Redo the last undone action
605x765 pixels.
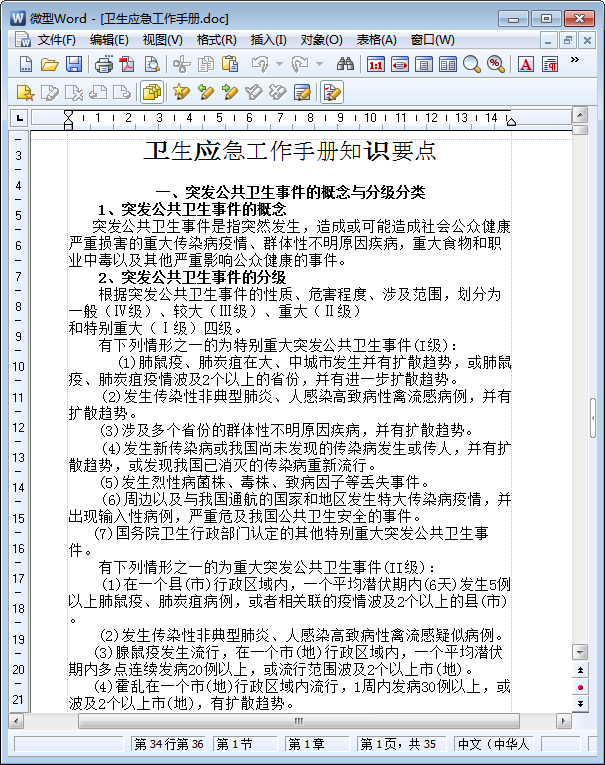[300, 64]
